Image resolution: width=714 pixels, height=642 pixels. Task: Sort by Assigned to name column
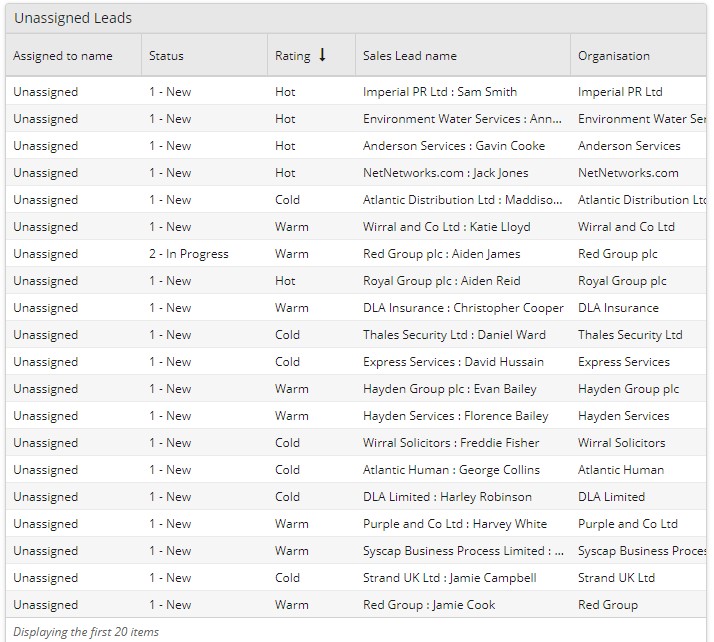[63, 56]
